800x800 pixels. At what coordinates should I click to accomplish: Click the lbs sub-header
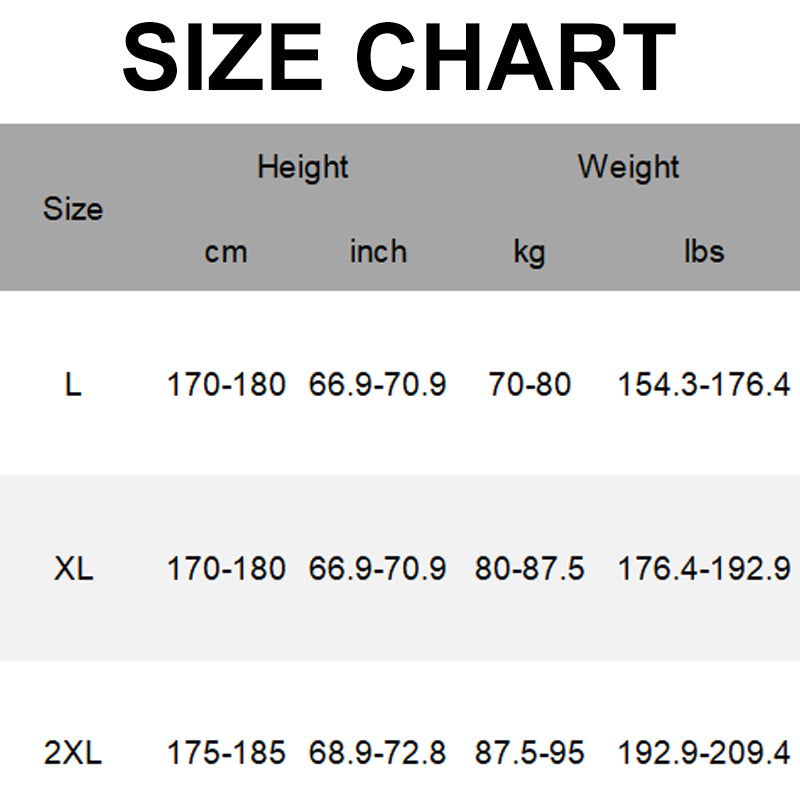(704, 252)
